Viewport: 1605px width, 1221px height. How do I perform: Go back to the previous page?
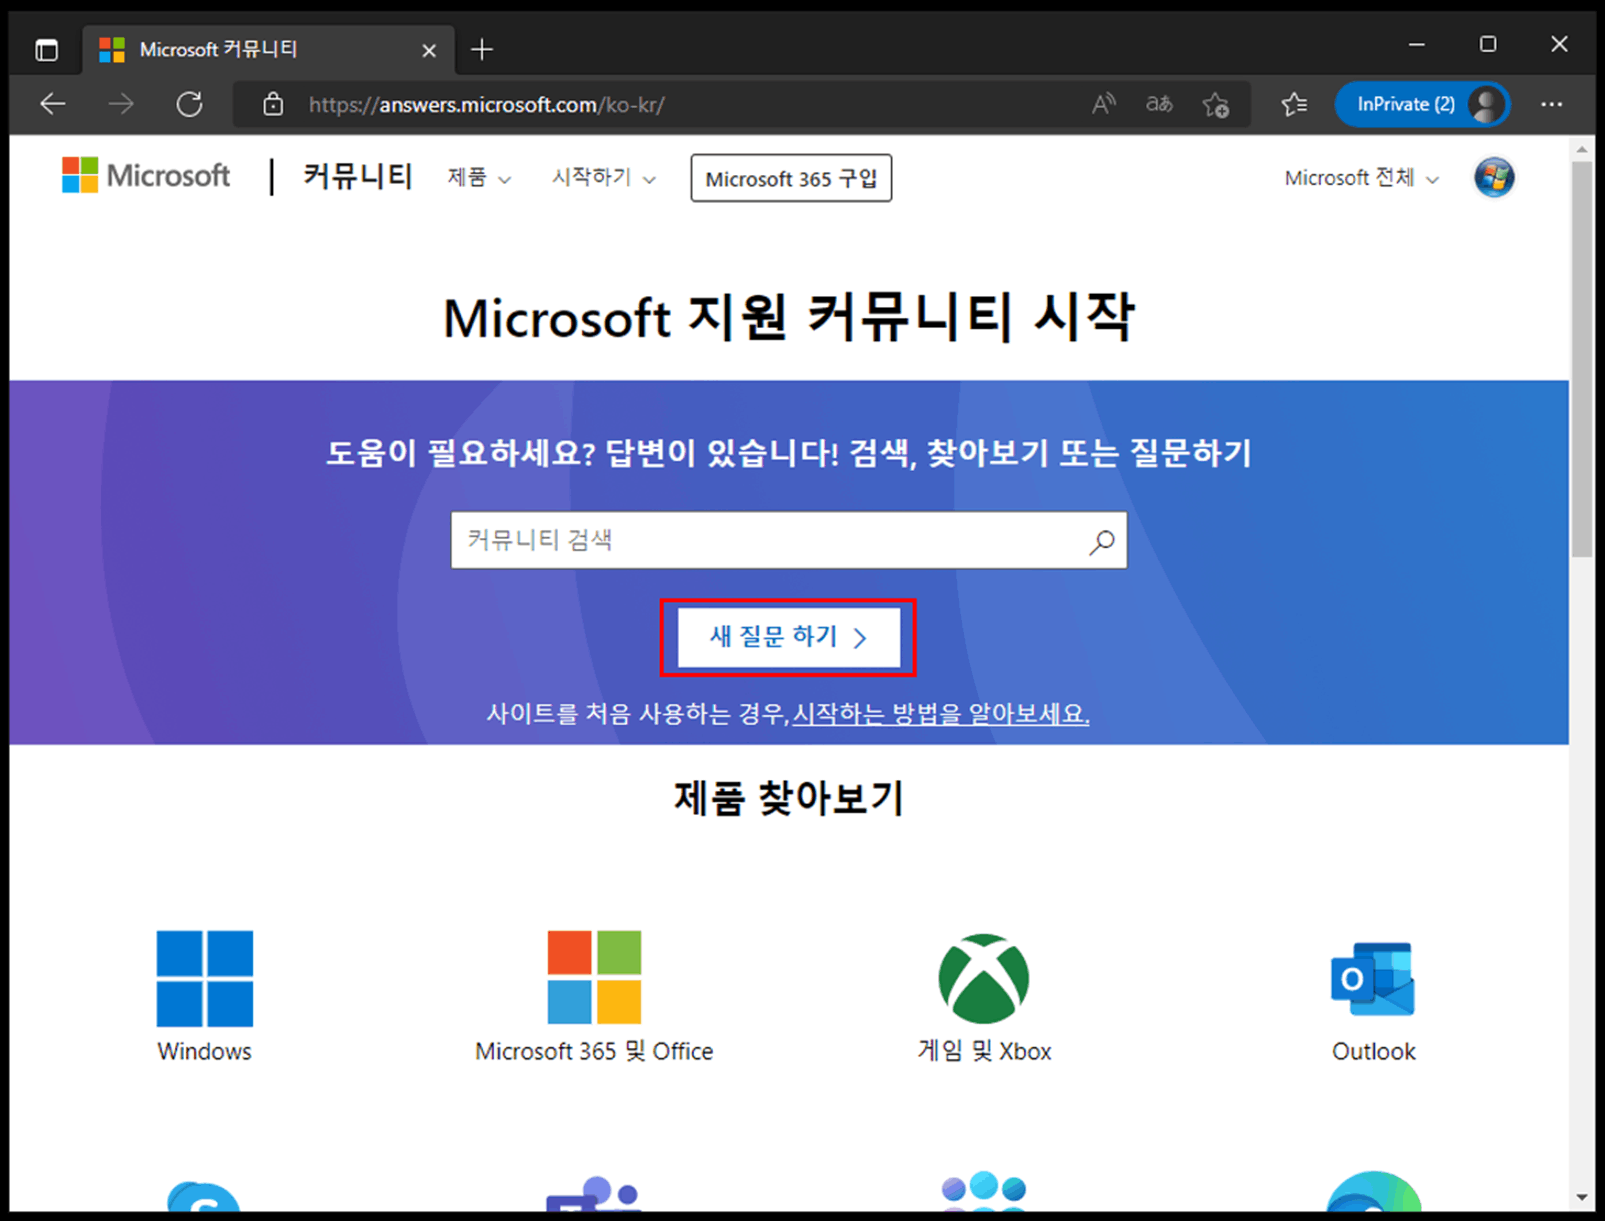tap(53, 104)
